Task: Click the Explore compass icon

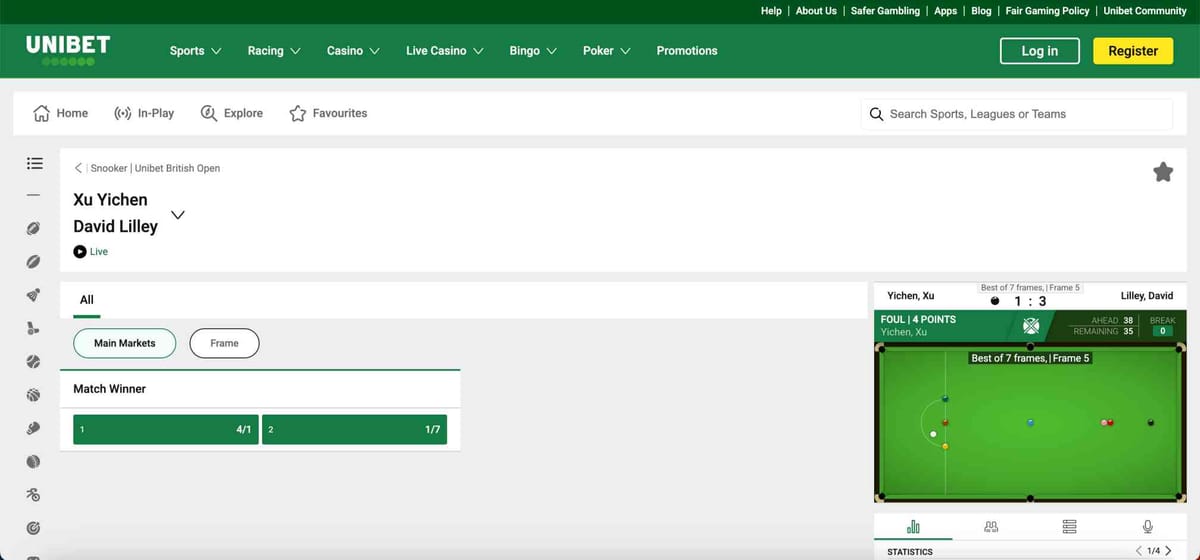Action: (209, 113)
